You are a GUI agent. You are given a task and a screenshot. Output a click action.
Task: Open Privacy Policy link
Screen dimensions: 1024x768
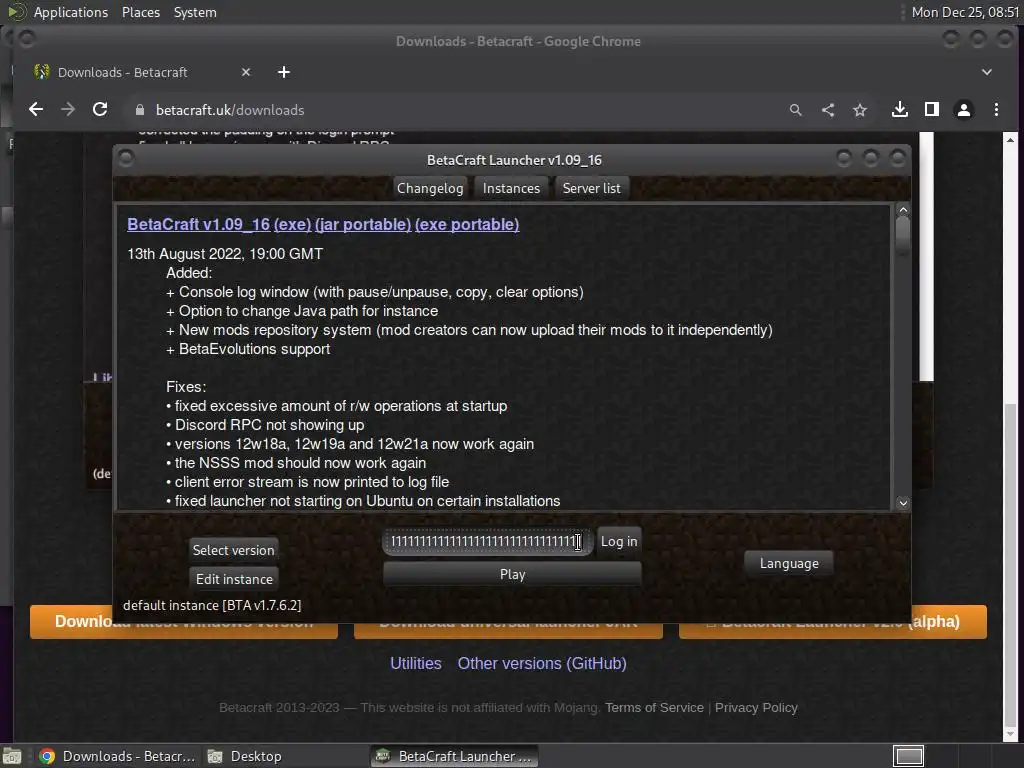pos(756,707)
